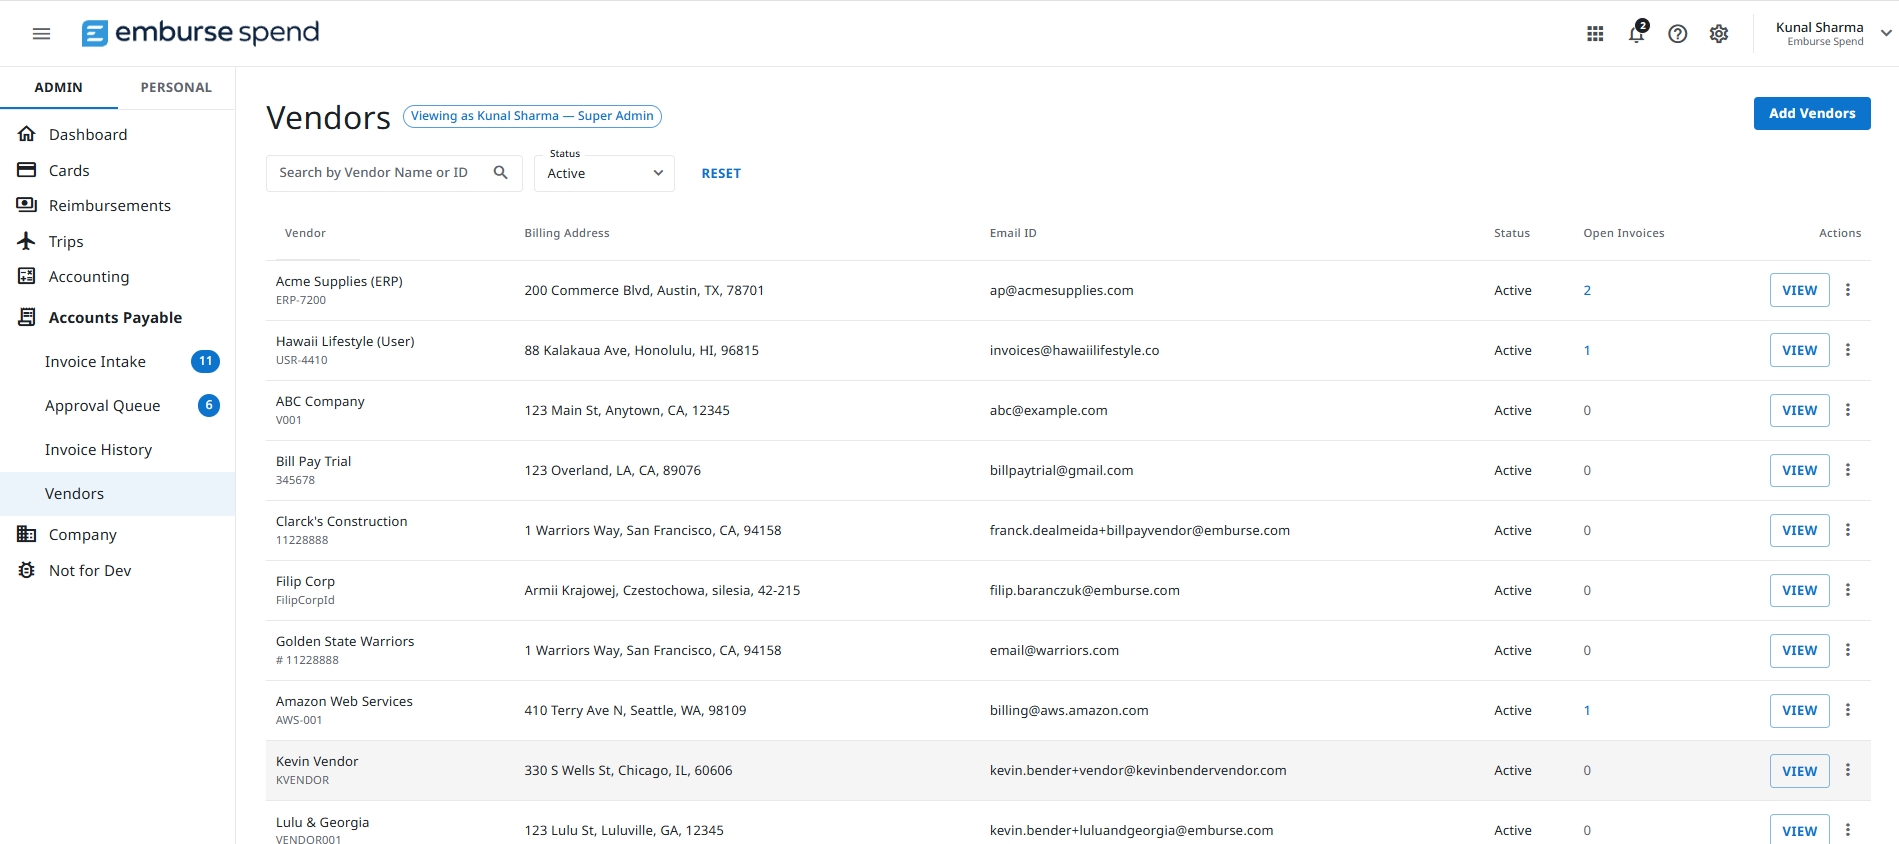Select email billing@aws.amazon.com
This screenshot has height=844, width=1899.
click(1069, 710)
